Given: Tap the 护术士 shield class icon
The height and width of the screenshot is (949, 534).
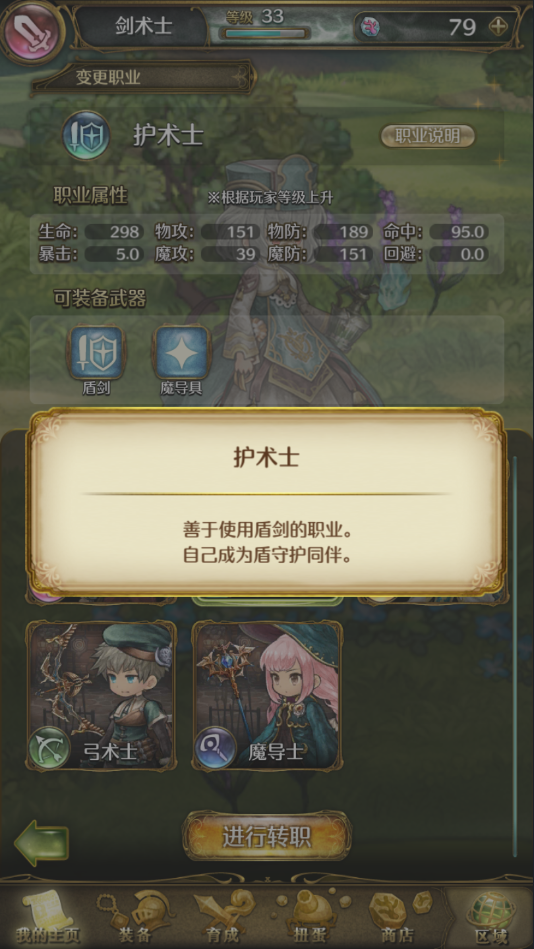Looking at the screenshot, I should pos(87,136).
